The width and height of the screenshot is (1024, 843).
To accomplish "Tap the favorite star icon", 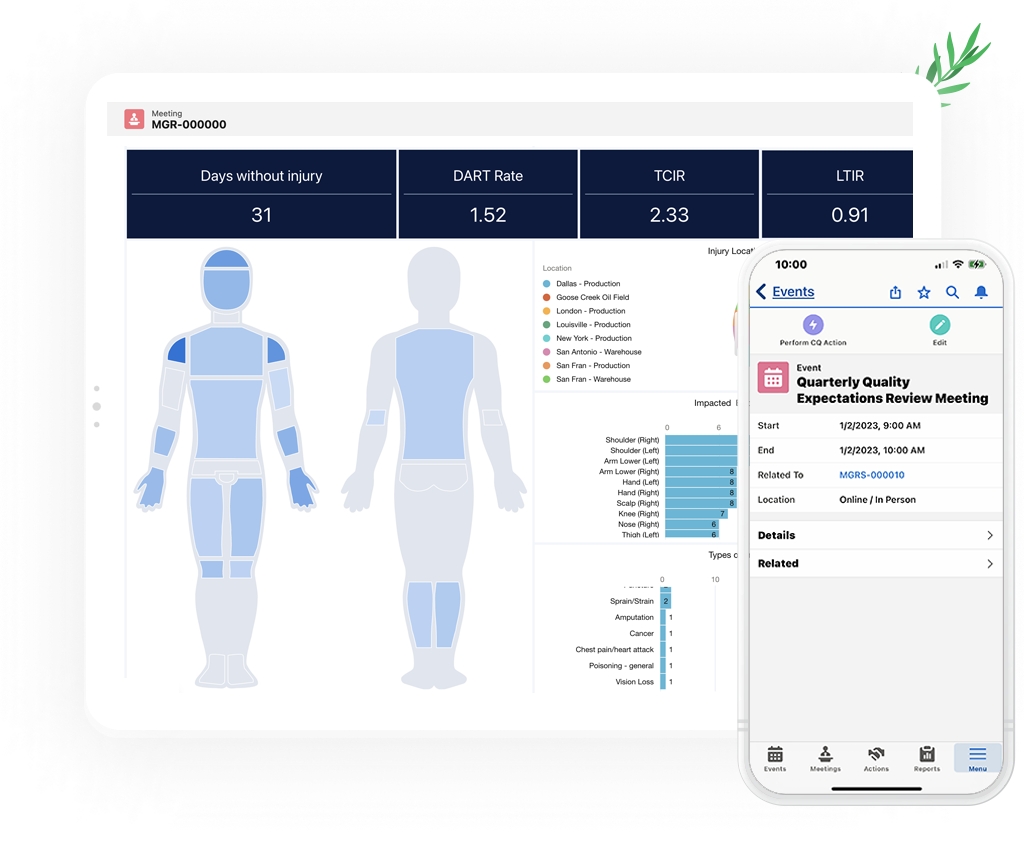I will click(x=924, y=292).
